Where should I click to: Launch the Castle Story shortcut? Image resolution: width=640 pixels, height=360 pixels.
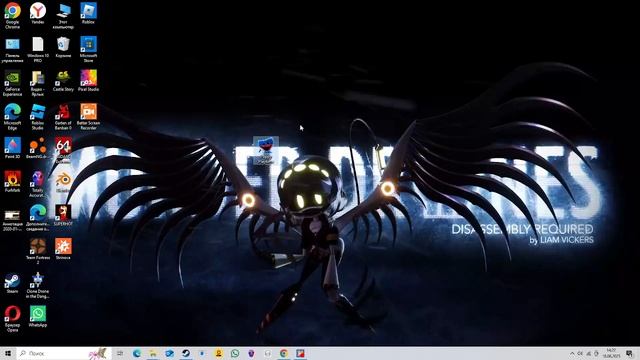coord(63,81)
